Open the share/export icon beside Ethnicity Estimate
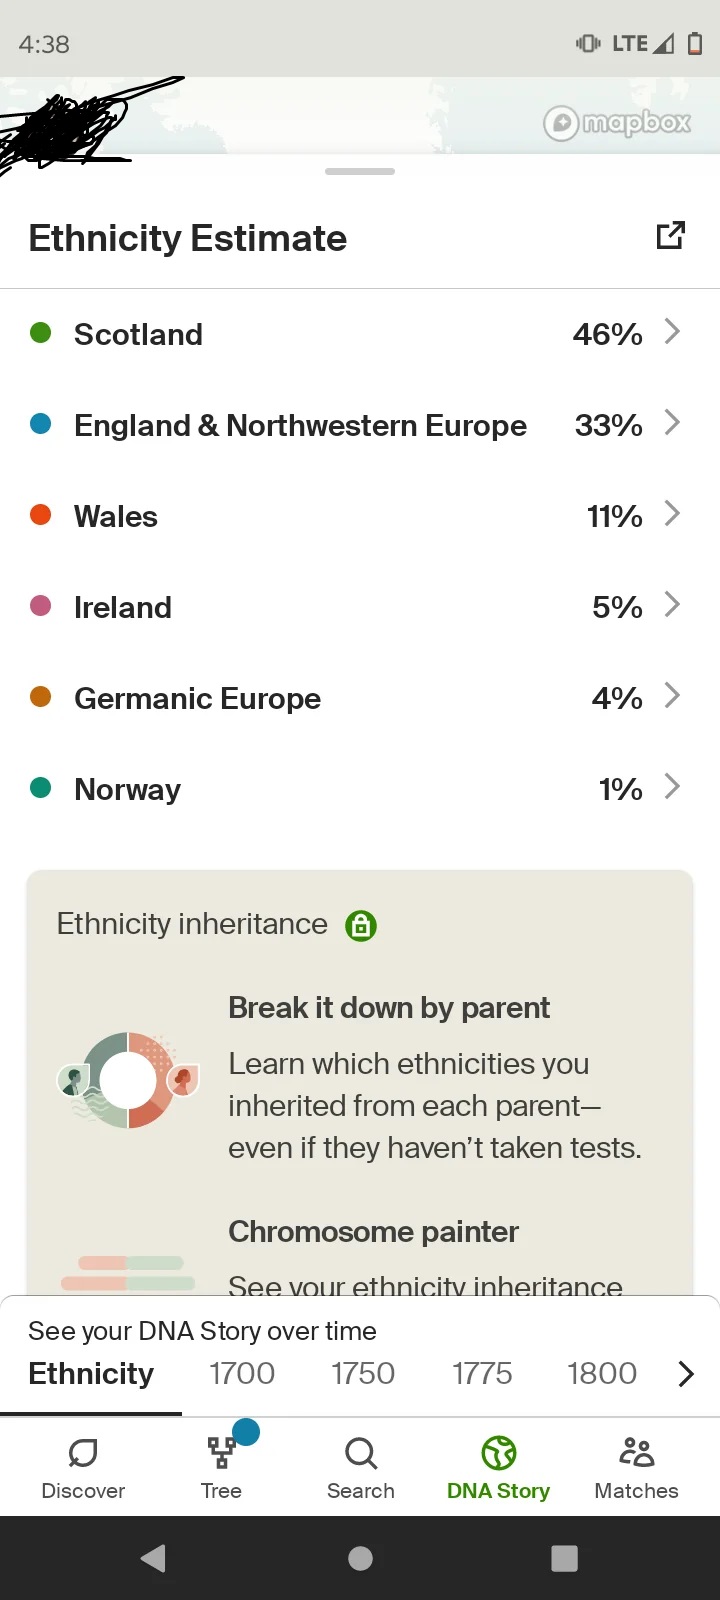 [670, 236]
